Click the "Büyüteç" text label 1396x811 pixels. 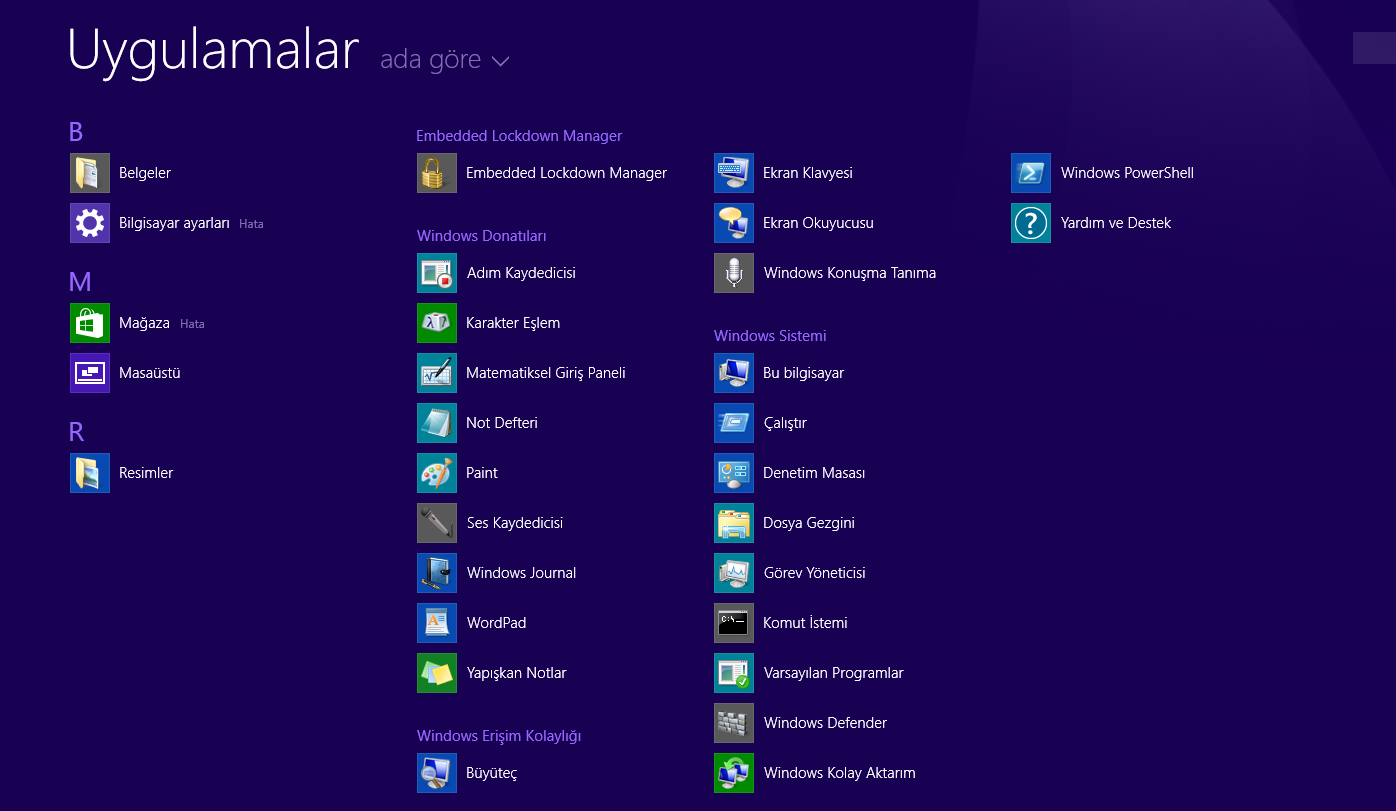pos(491,773)
